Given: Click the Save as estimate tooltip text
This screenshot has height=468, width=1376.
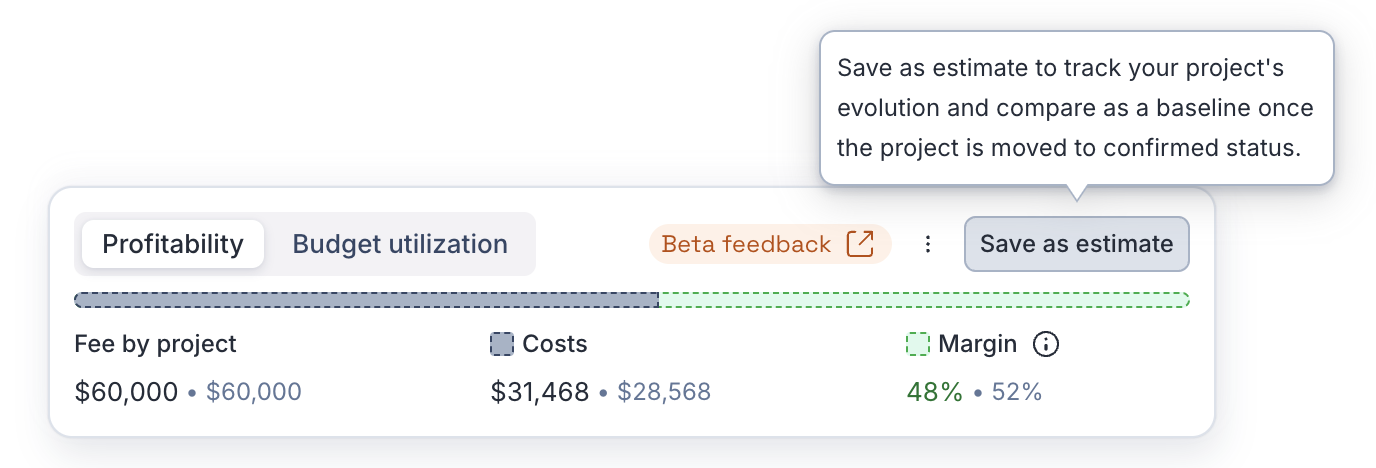Looking at the screenshot, I should click(x=1076, y=108).
